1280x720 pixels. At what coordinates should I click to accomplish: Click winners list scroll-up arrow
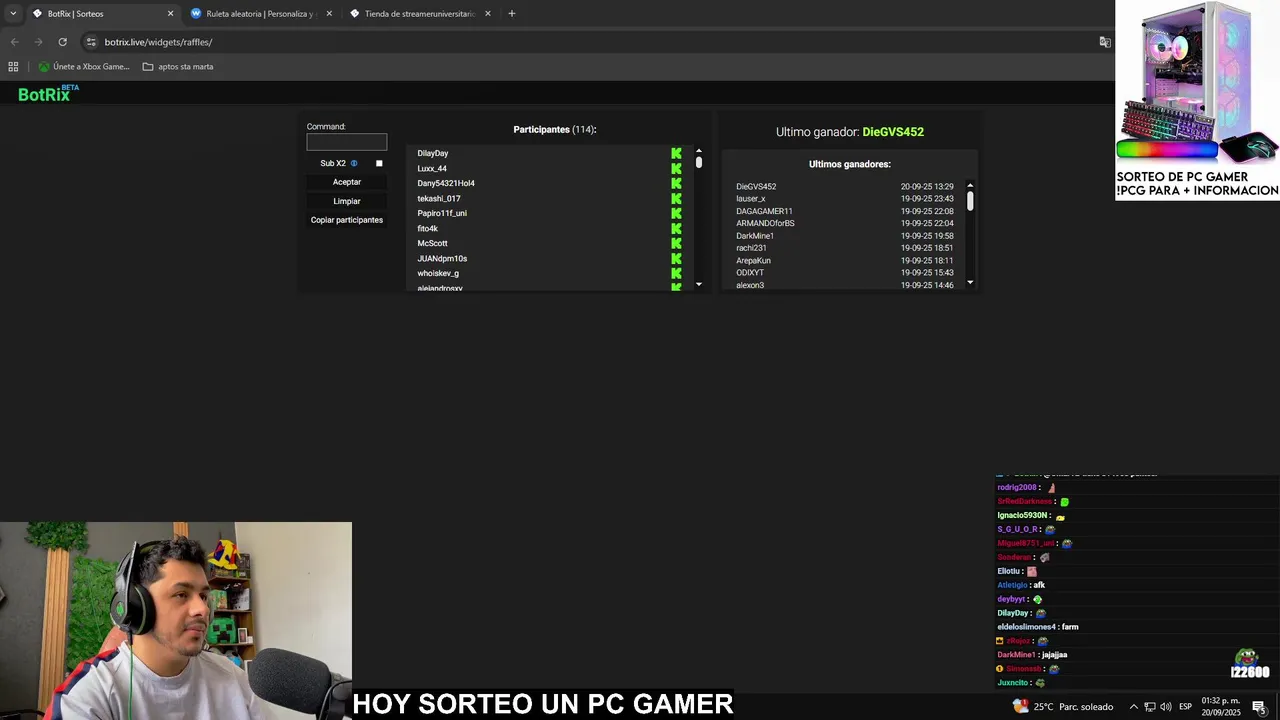970,185
